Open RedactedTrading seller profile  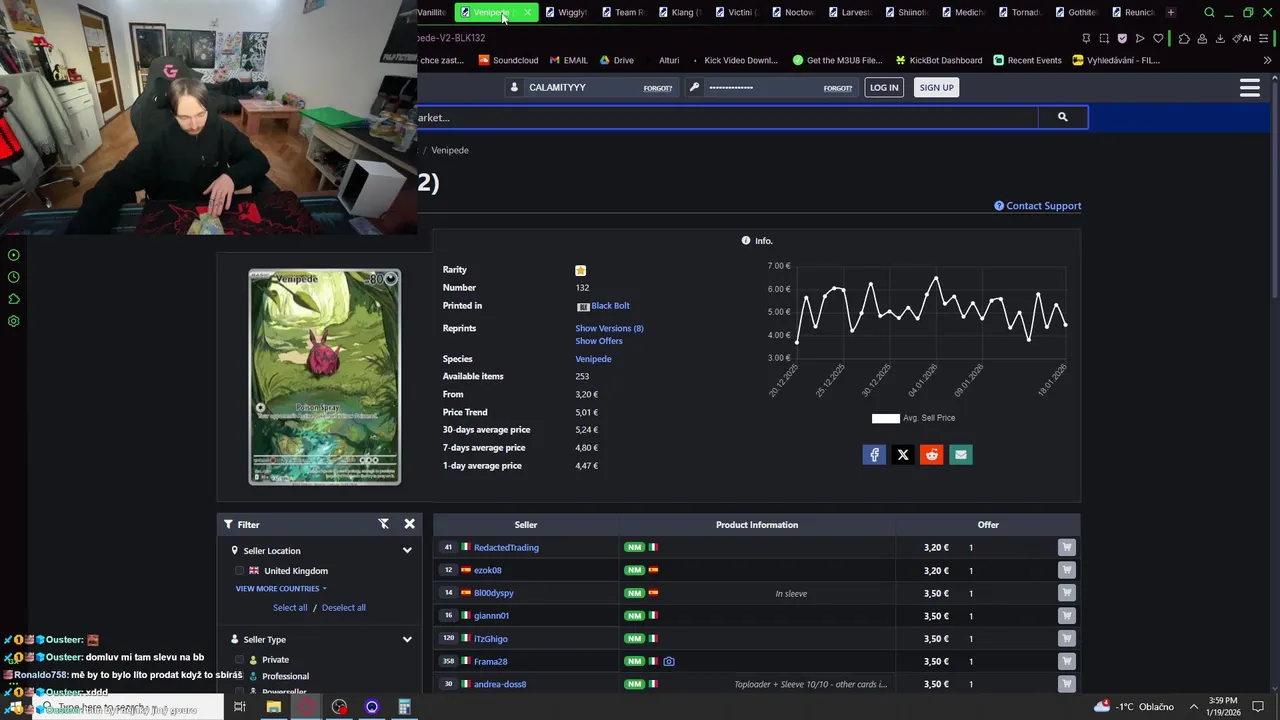506,548
